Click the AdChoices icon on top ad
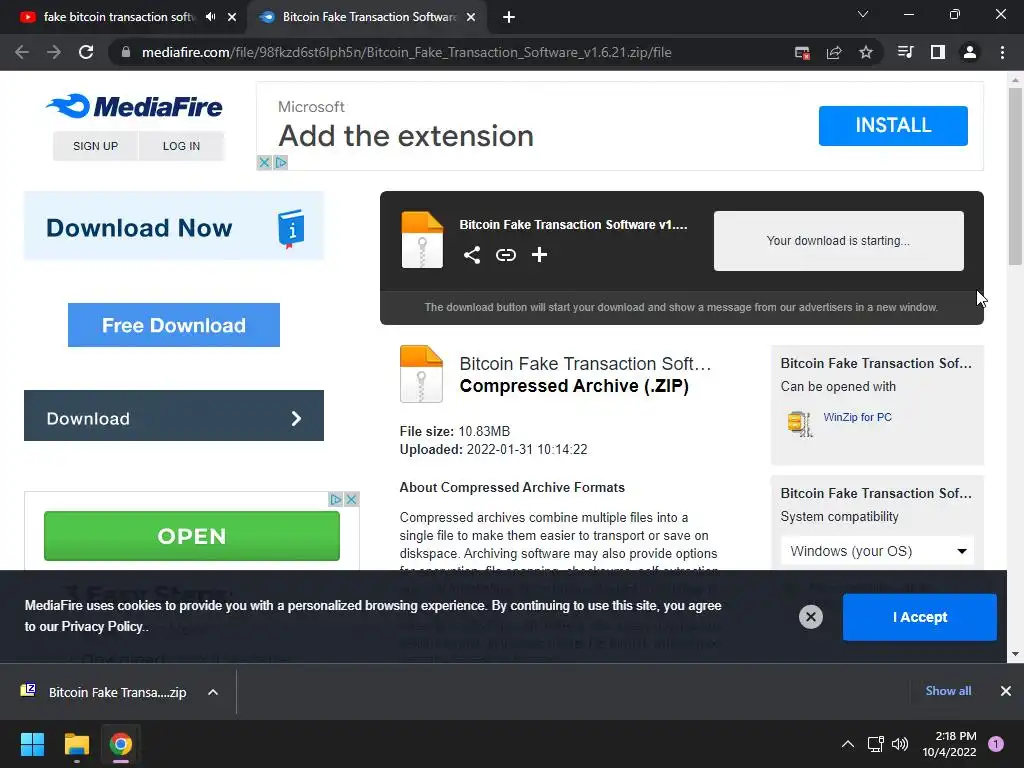 pos(281,162)
